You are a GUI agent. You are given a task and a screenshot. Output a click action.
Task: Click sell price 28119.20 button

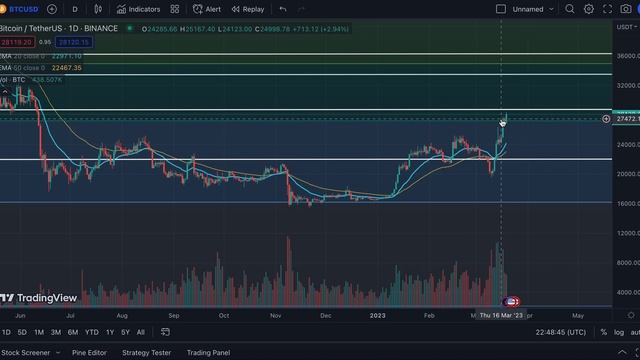click(x=17, y=42)
